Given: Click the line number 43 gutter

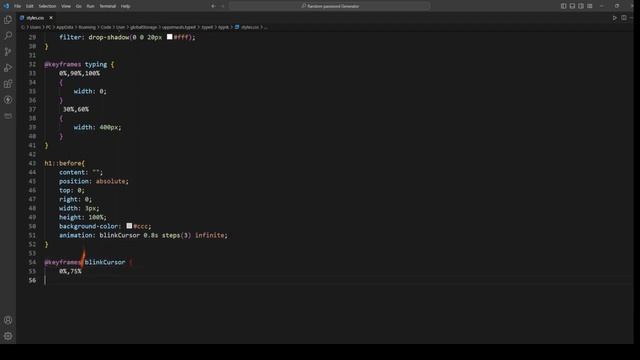Looking at the screenshot, I should click(x=32, y=163).
